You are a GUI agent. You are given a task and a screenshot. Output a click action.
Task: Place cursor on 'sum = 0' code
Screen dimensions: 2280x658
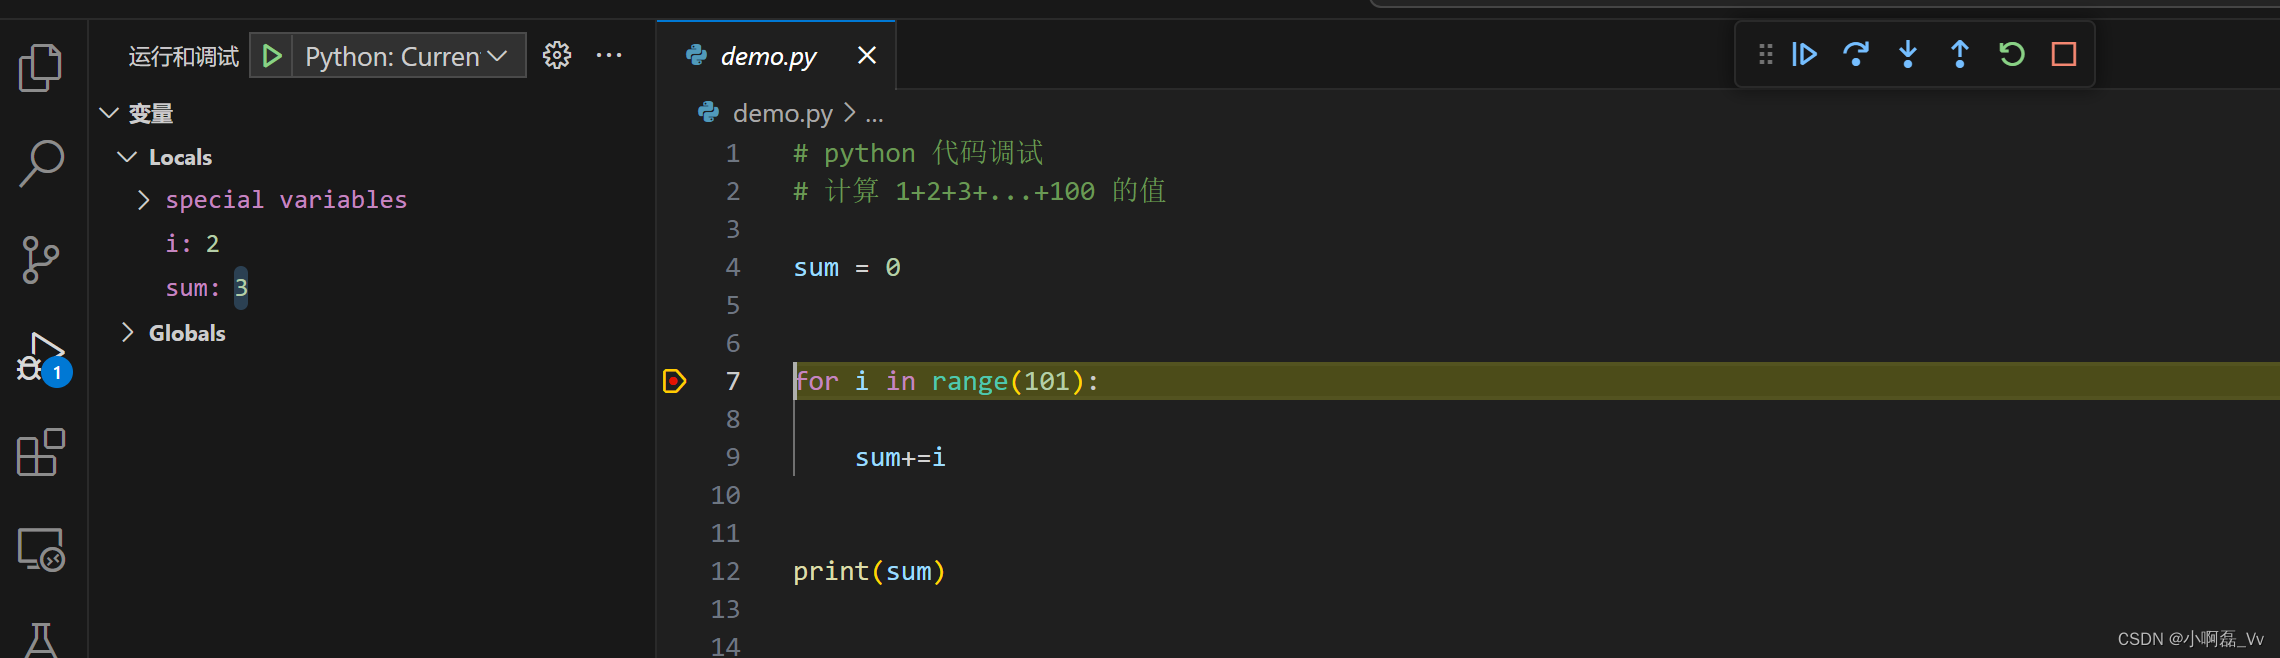(x=847, y=267)
